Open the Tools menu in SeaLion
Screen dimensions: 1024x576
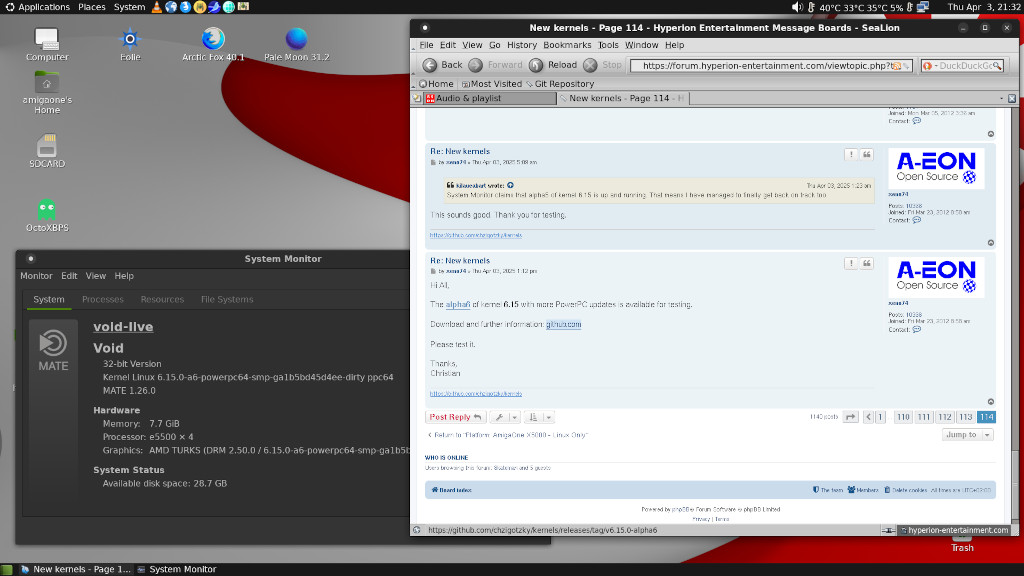click(608, 45)
